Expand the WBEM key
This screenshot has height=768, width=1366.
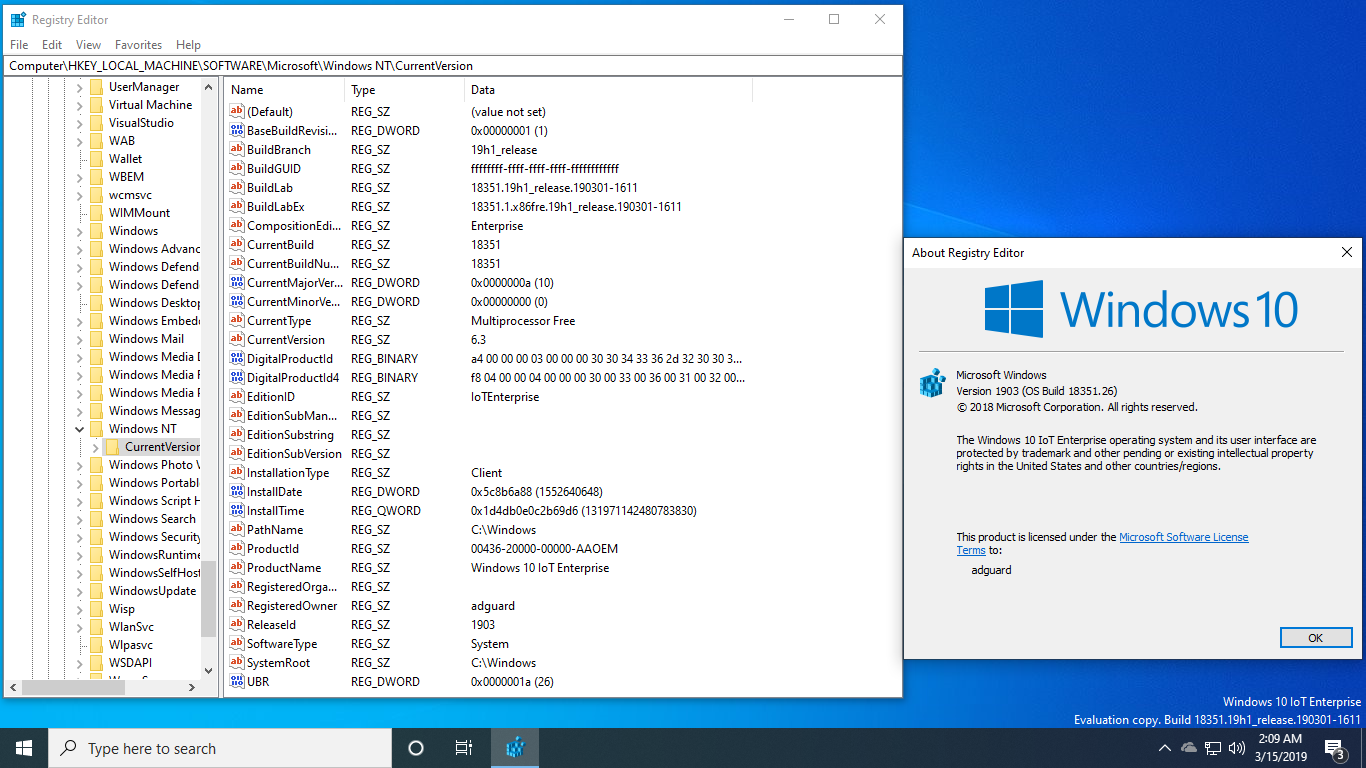[x=80, y=177]
